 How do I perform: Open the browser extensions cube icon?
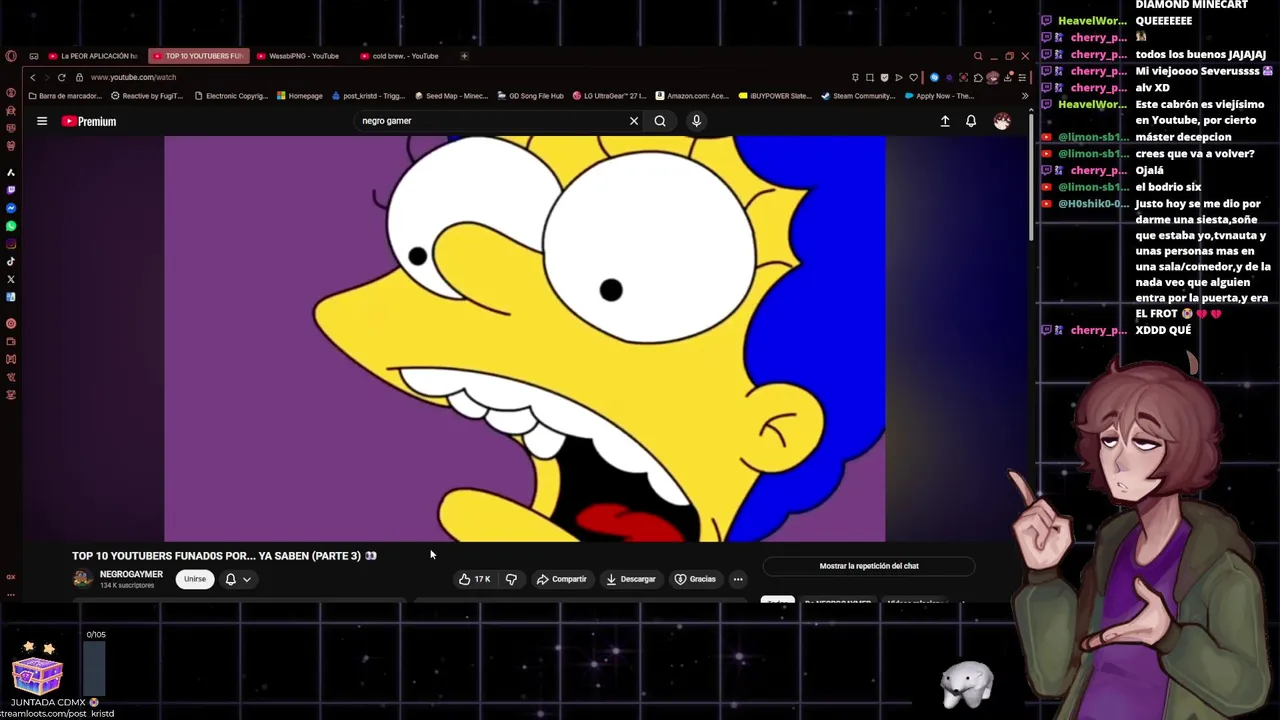click(x=978, y=77)
